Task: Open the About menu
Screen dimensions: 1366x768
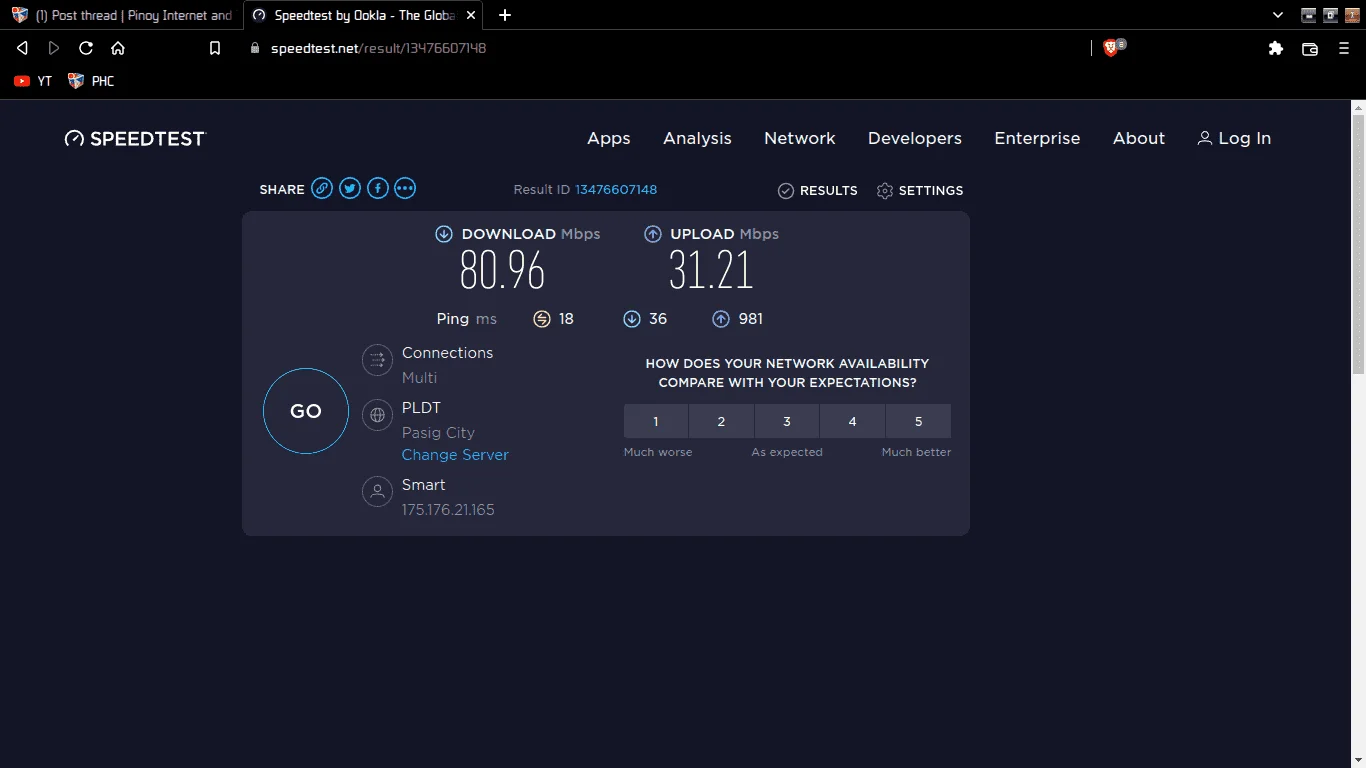Action: (1139, 139)
